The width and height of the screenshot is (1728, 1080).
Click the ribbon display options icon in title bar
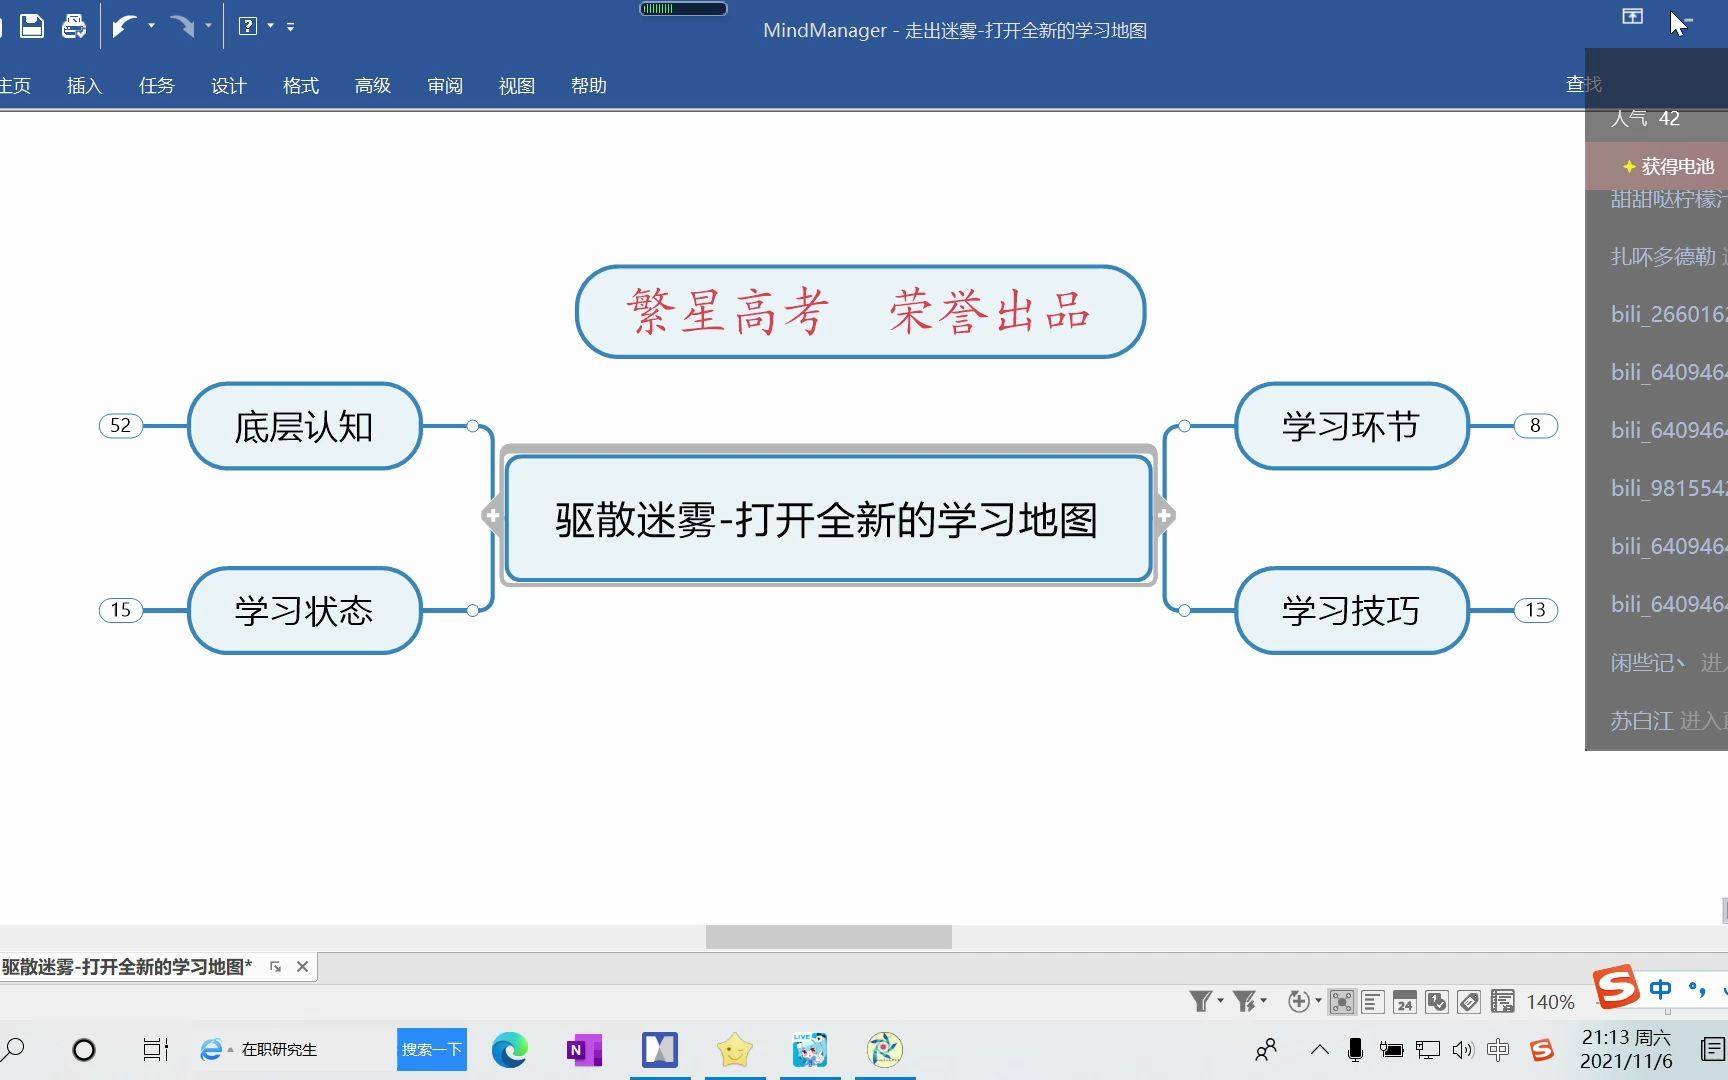tap(1632, 16)
